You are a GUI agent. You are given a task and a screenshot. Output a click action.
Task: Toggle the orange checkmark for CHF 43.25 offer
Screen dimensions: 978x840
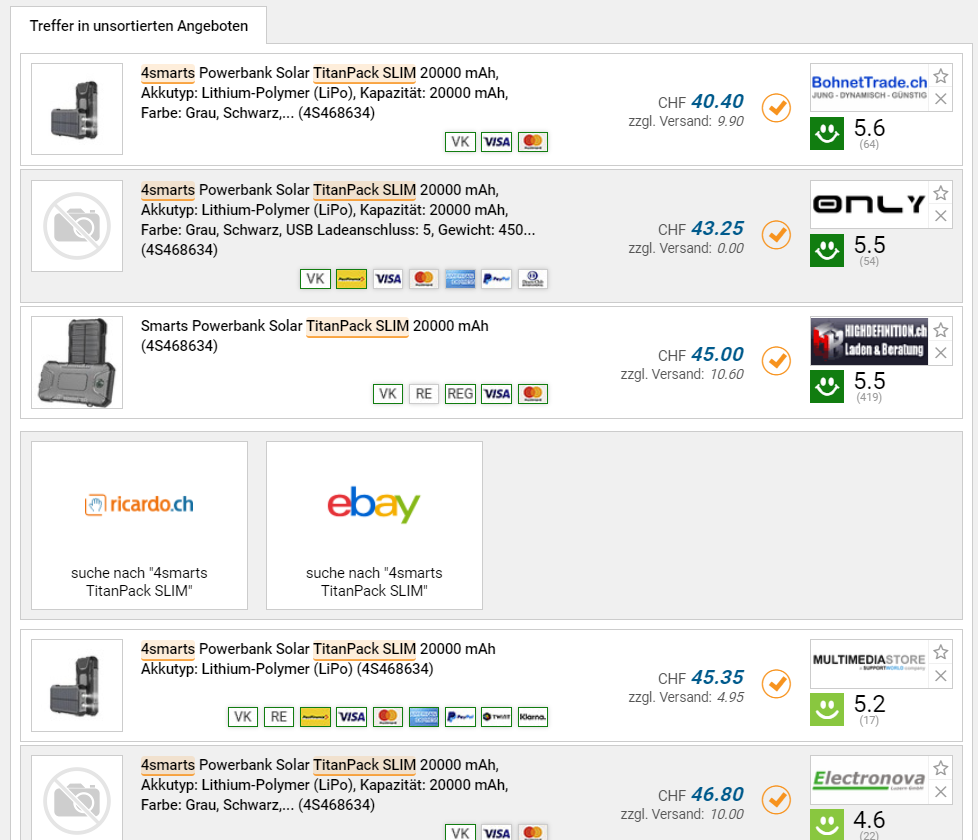pos(776,234)
